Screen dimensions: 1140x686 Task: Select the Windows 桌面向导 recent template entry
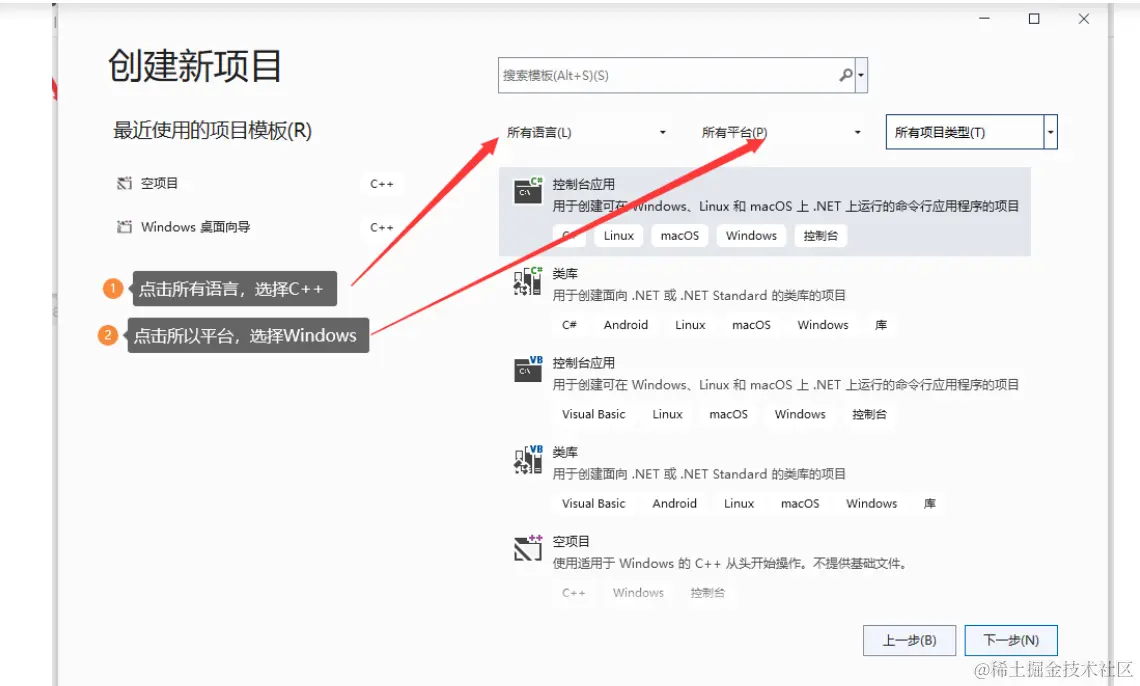pos(196,227)
